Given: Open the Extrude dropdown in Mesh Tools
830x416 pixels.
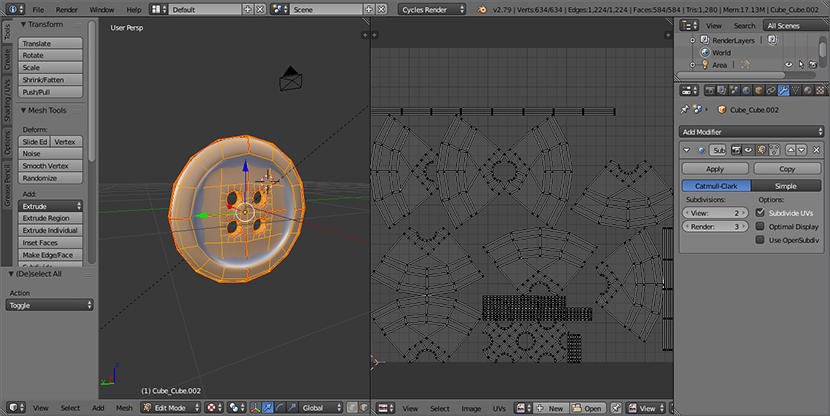Looking at the screenshot, I should 50,206.
